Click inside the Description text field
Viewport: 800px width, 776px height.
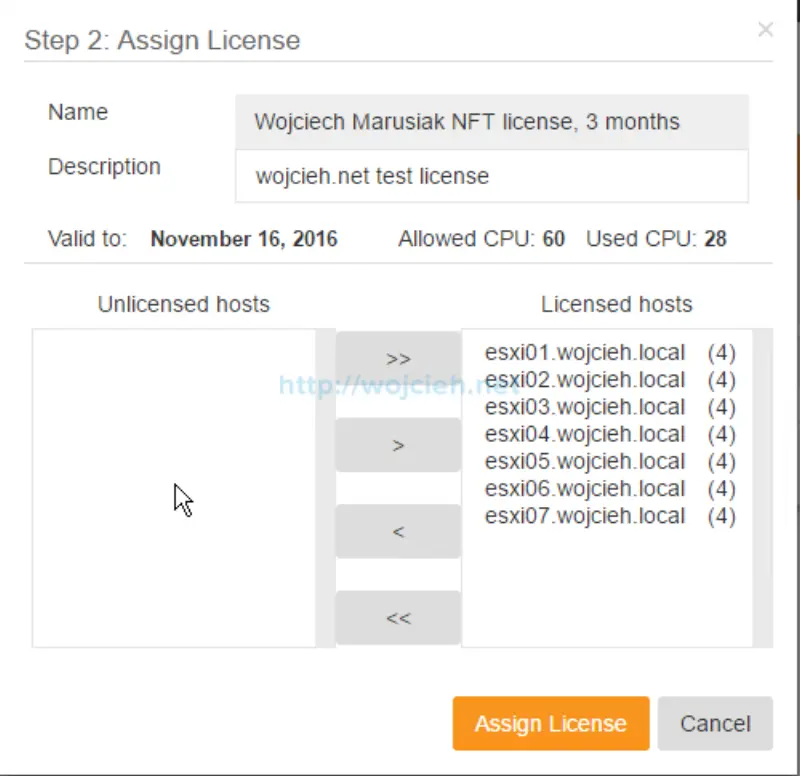pyautogui.click(x=492, y=176)
